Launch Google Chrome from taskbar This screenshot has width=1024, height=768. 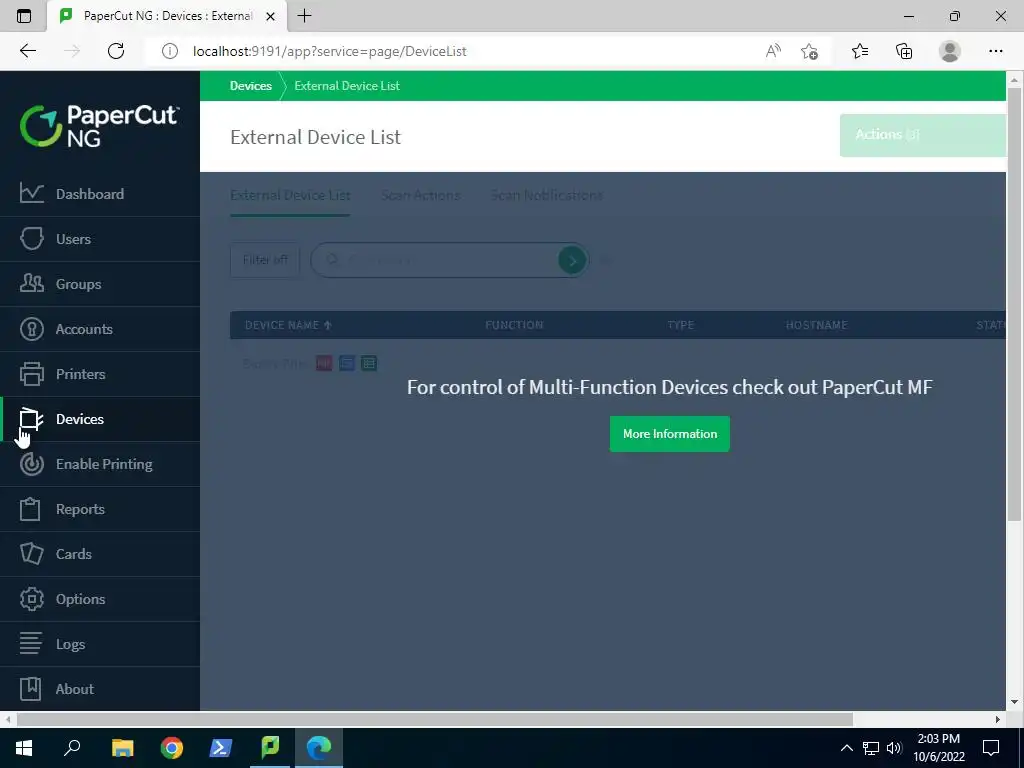click(172, 748)
